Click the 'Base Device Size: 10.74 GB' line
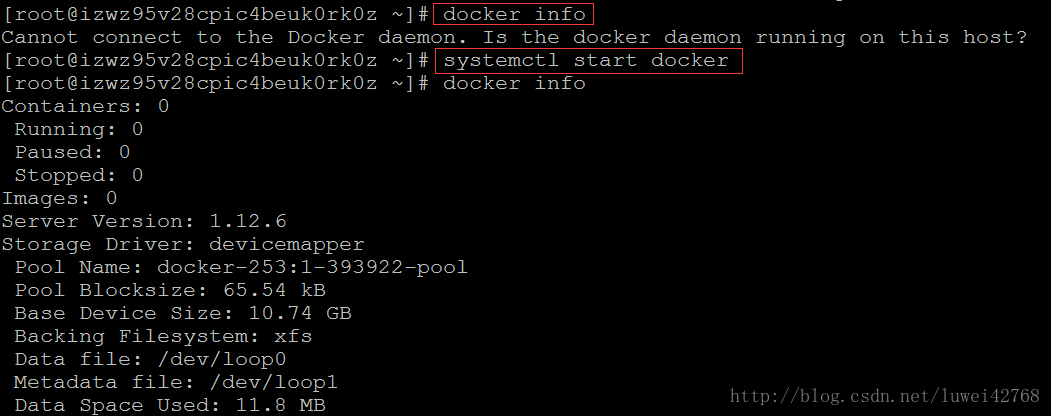This screenshot has height=416, width=1051. pos(183,314)
